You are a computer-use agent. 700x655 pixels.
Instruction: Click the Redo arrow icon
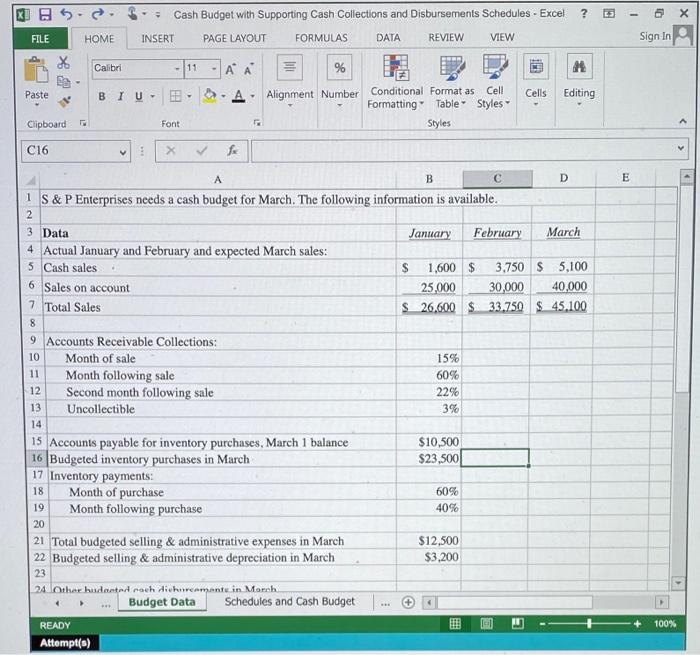(98, 14)
